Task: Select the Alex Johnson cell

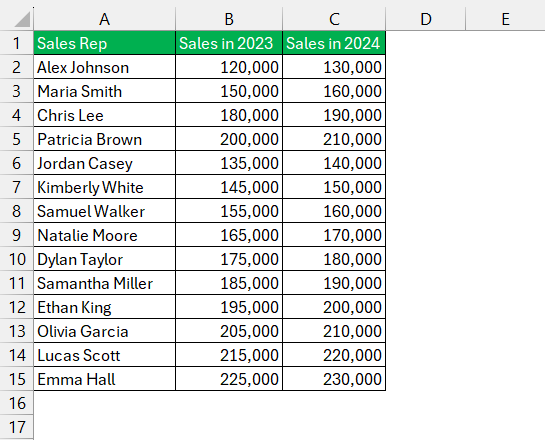Action: [105, 67]
